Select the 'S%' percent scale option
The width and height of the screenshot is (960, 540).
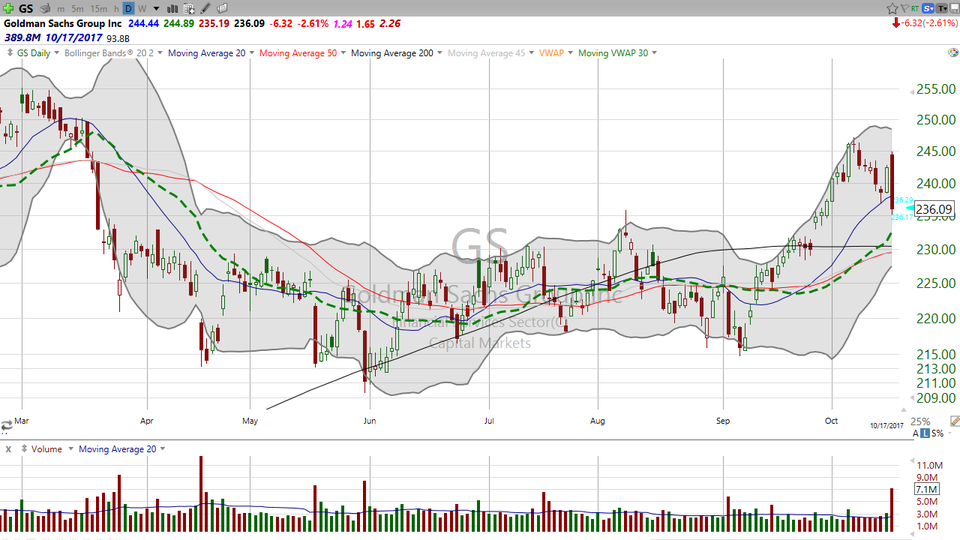click(937, 433)
